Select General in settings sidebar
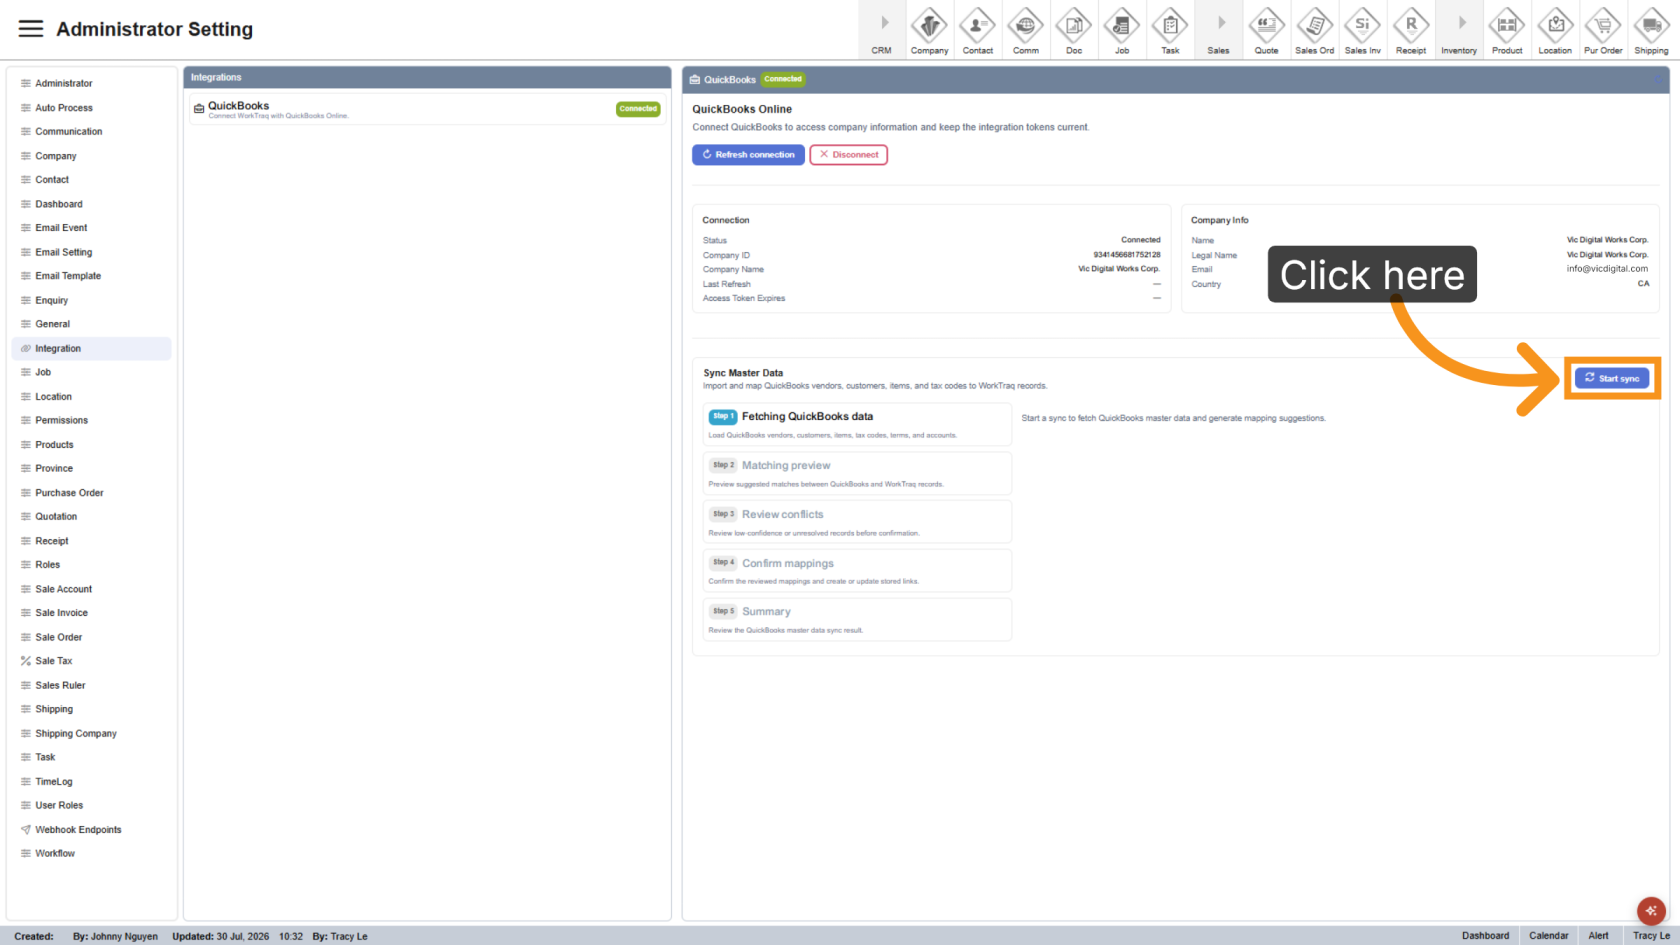The height and width of the screenshot is (945, 1680). (91, 324)
